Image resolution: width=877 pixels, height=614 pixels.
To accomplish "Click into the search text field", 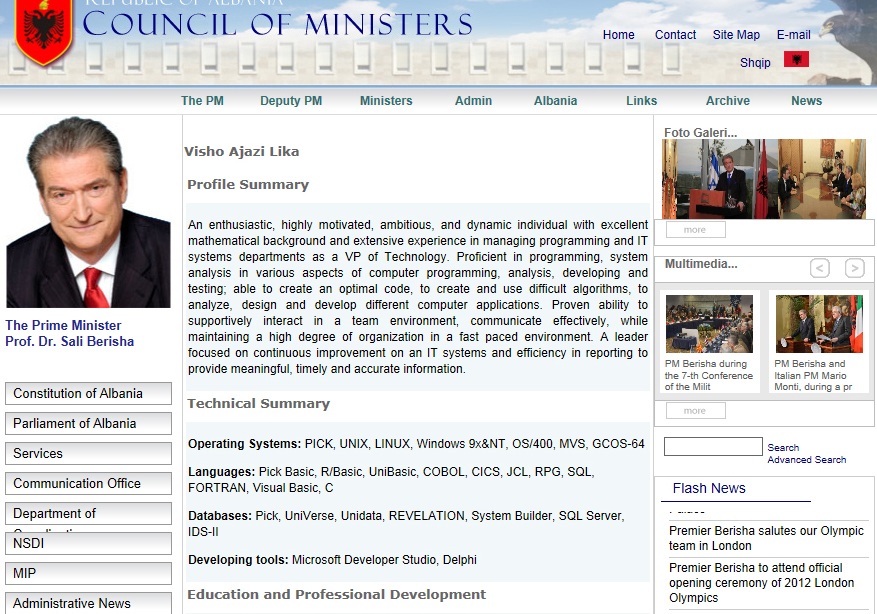I will (x=712, y=447).
